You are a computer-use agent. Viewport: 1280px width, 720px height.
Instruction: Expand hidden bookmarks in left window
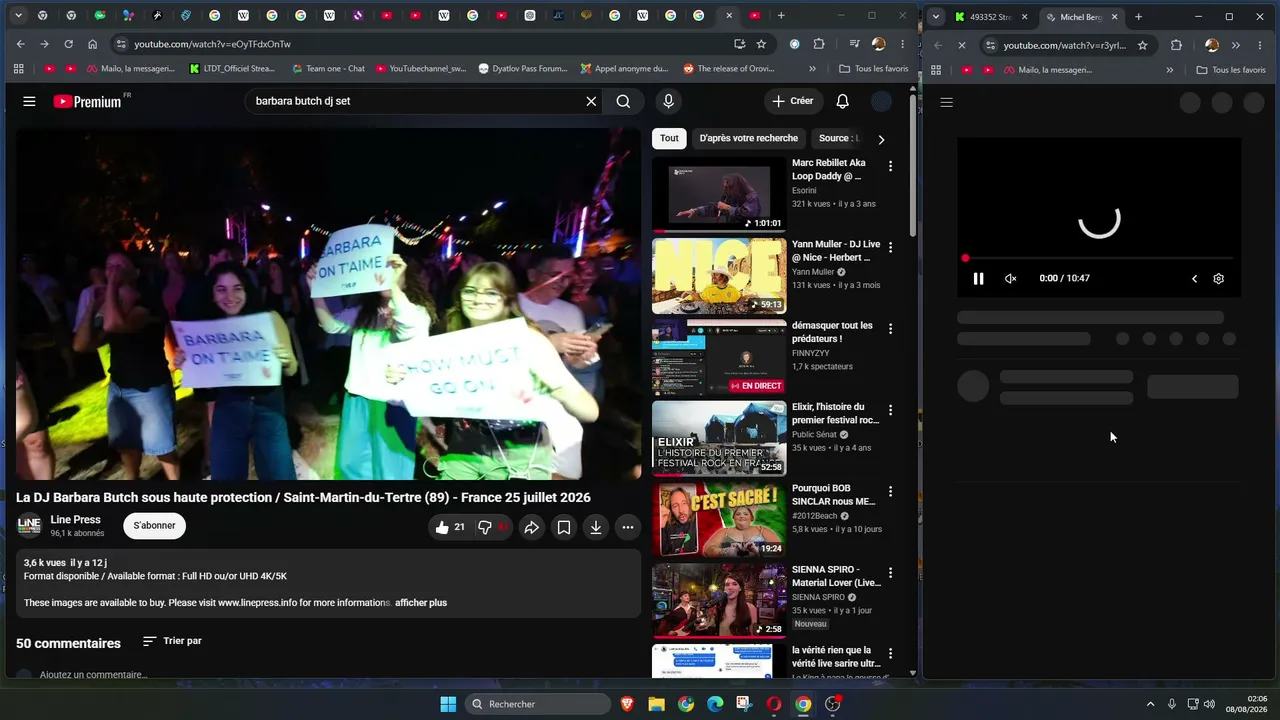pos(812,69)
